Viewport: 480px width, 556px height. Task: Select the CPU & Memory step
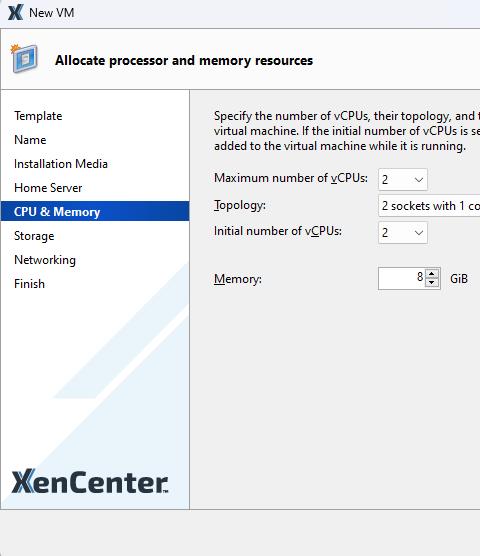click(95, 211)
